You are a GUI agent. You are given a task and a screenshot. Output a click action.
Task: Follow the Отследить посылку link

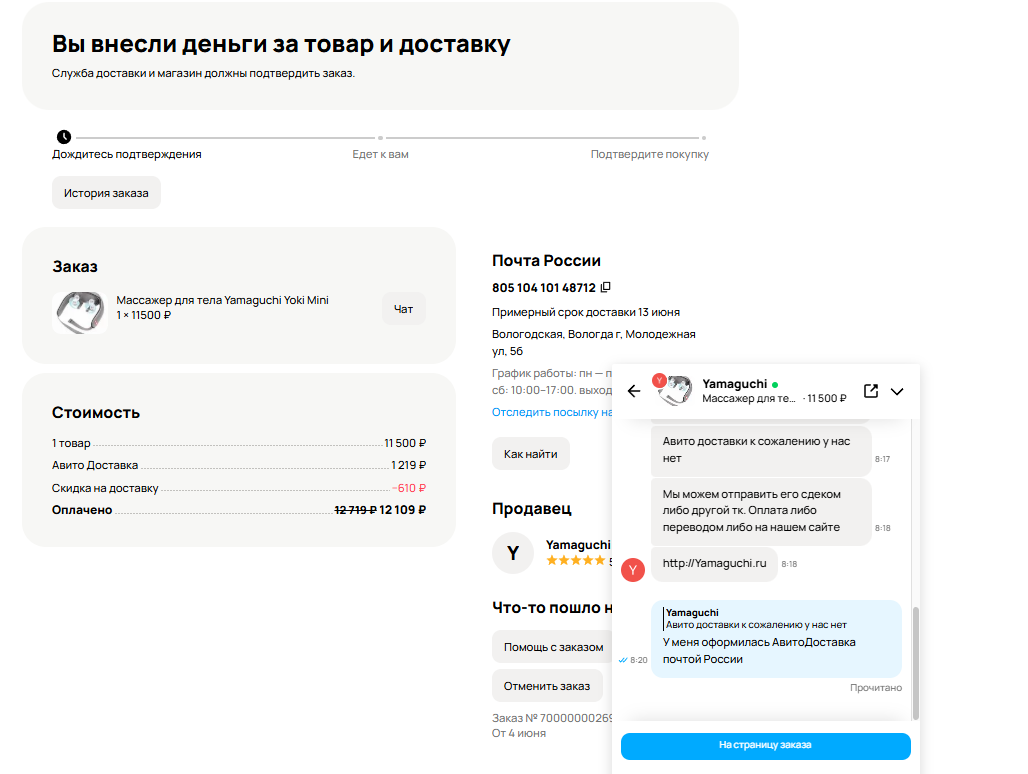(x=551, y=412)
